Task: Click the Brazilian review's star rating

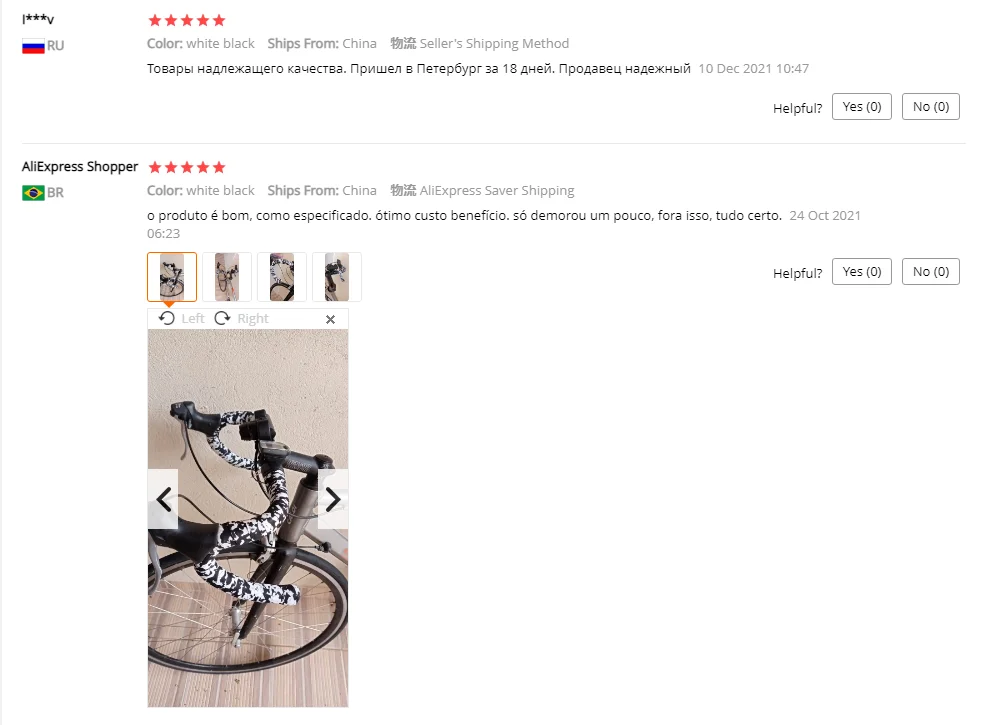Action: pyautogui.click(x=186, y=167)
